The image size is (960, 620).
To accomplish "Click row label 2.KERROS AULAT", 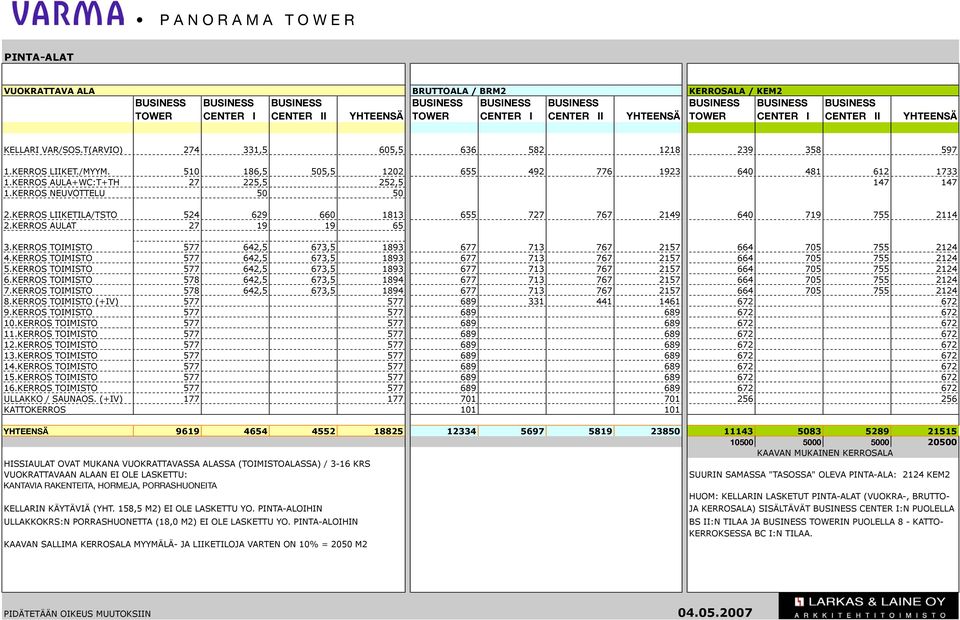I will point(40,226).
